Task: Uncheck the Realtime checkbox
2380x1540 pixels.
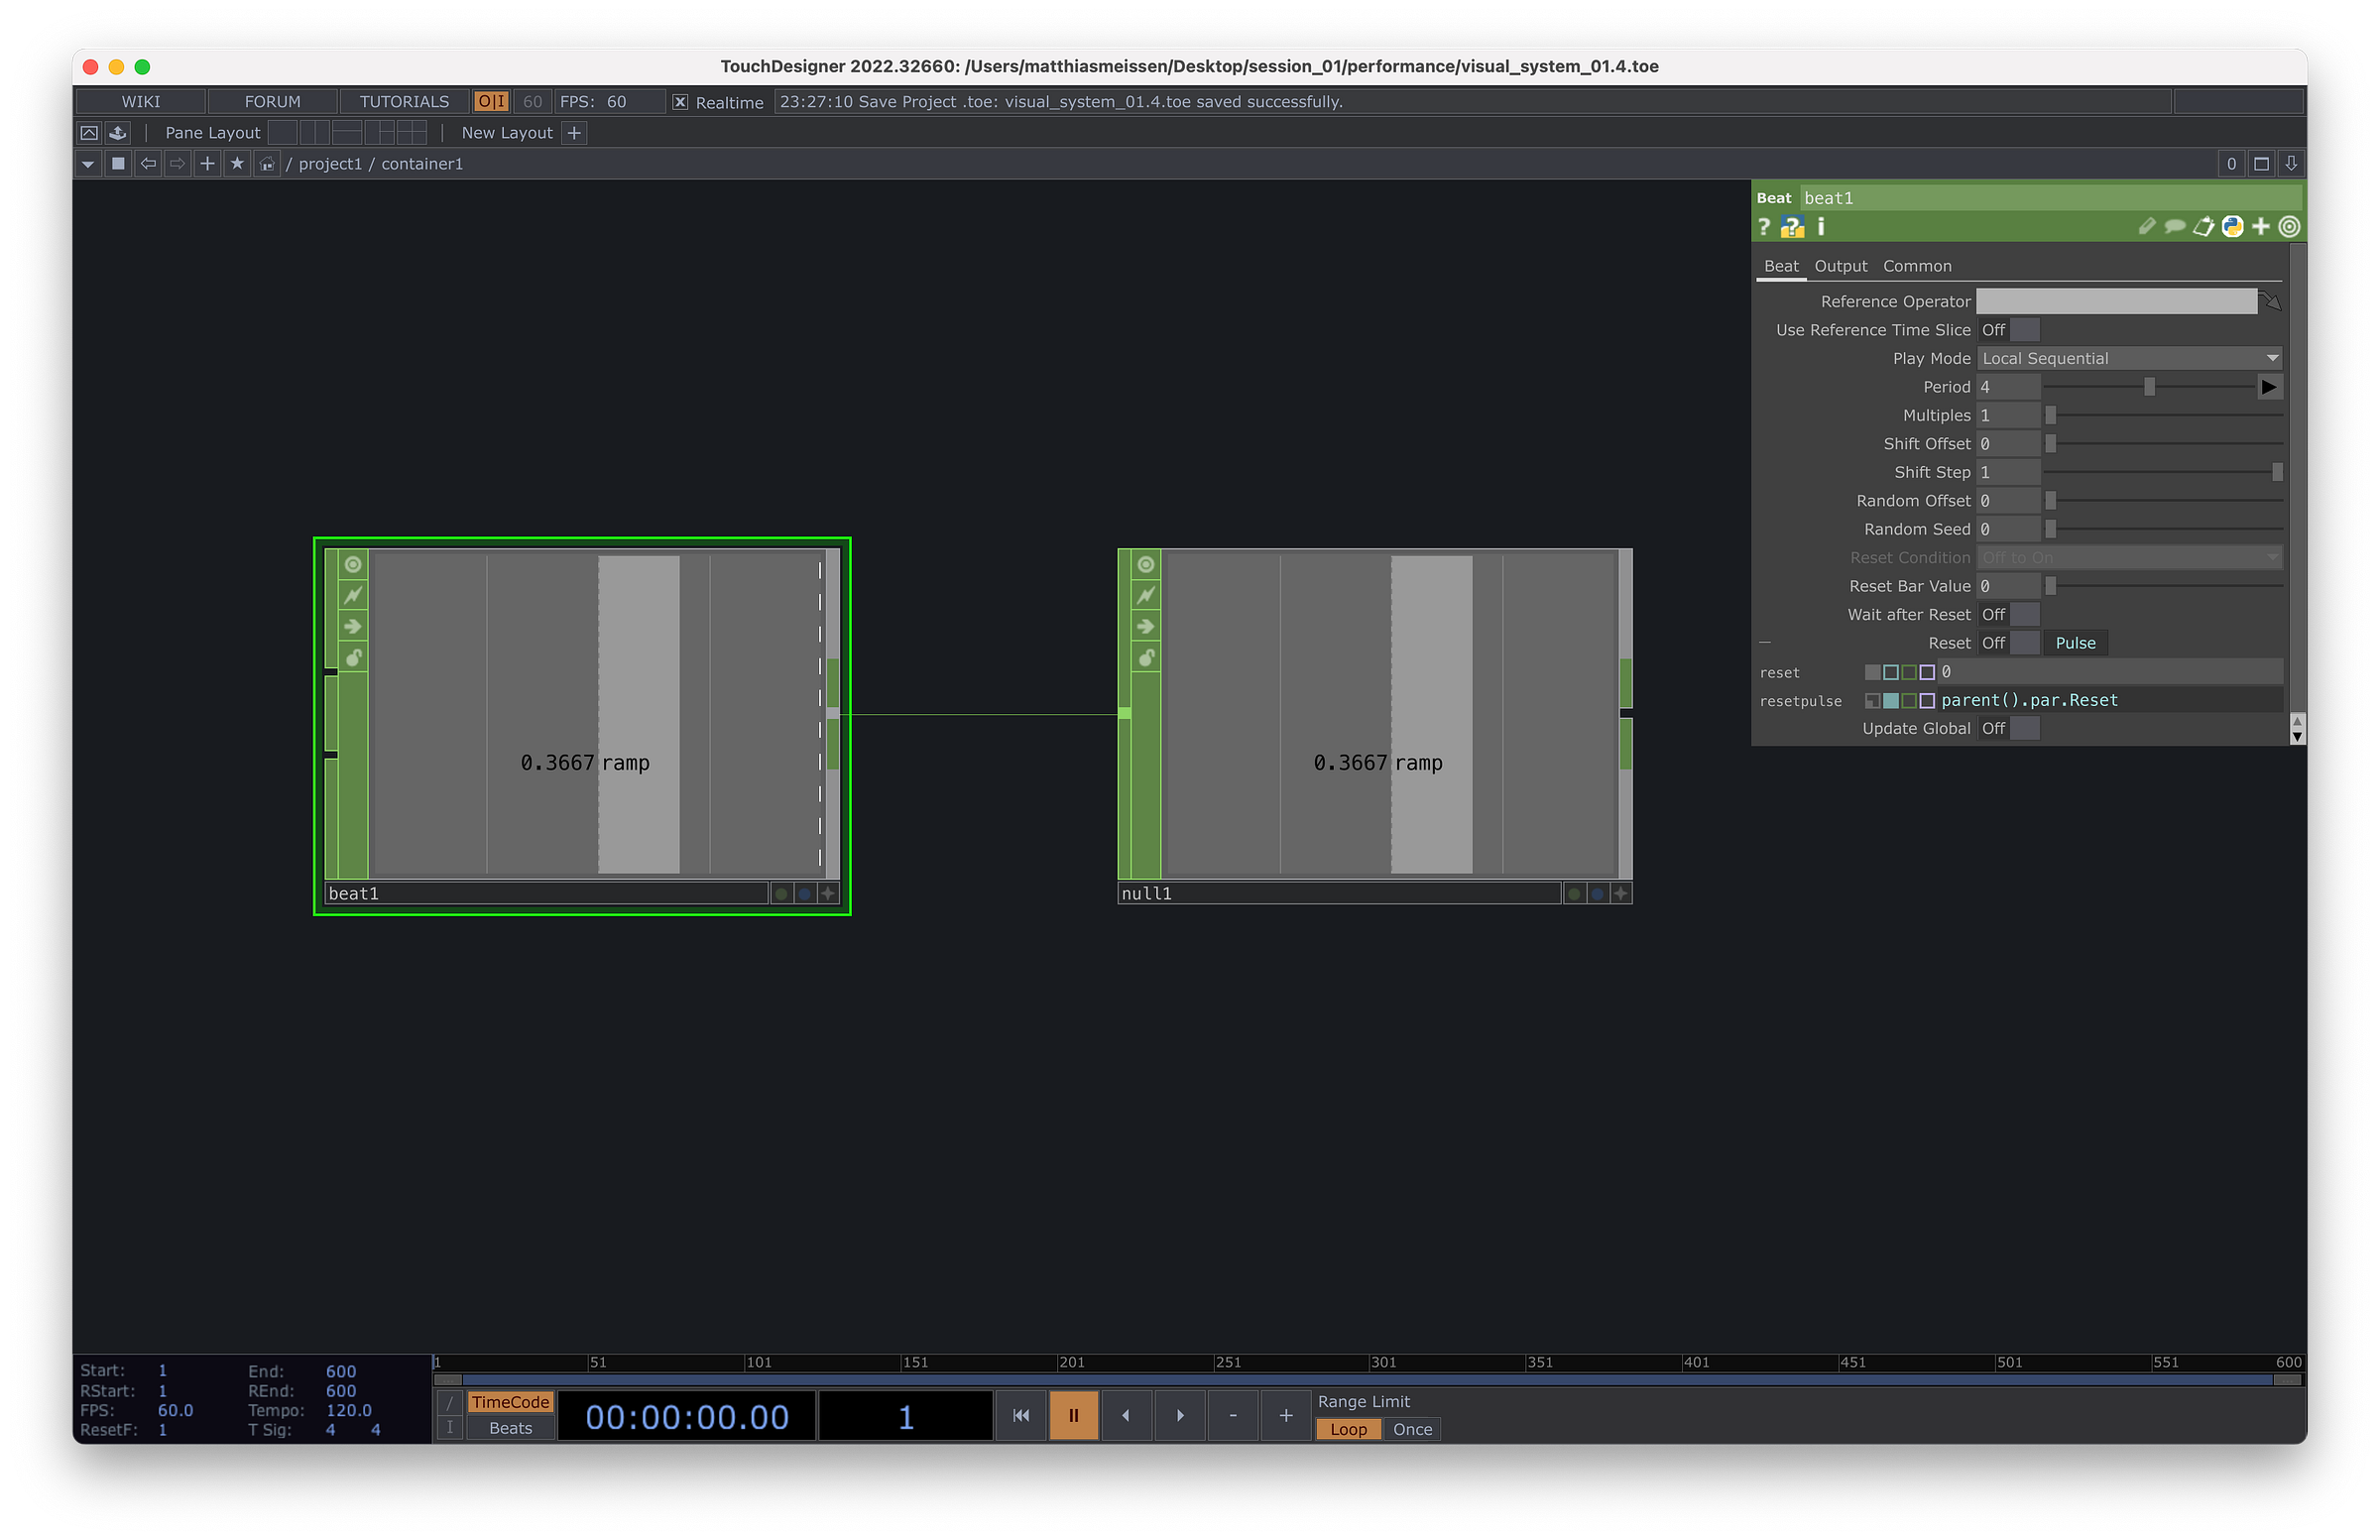Action: [680, 102]
